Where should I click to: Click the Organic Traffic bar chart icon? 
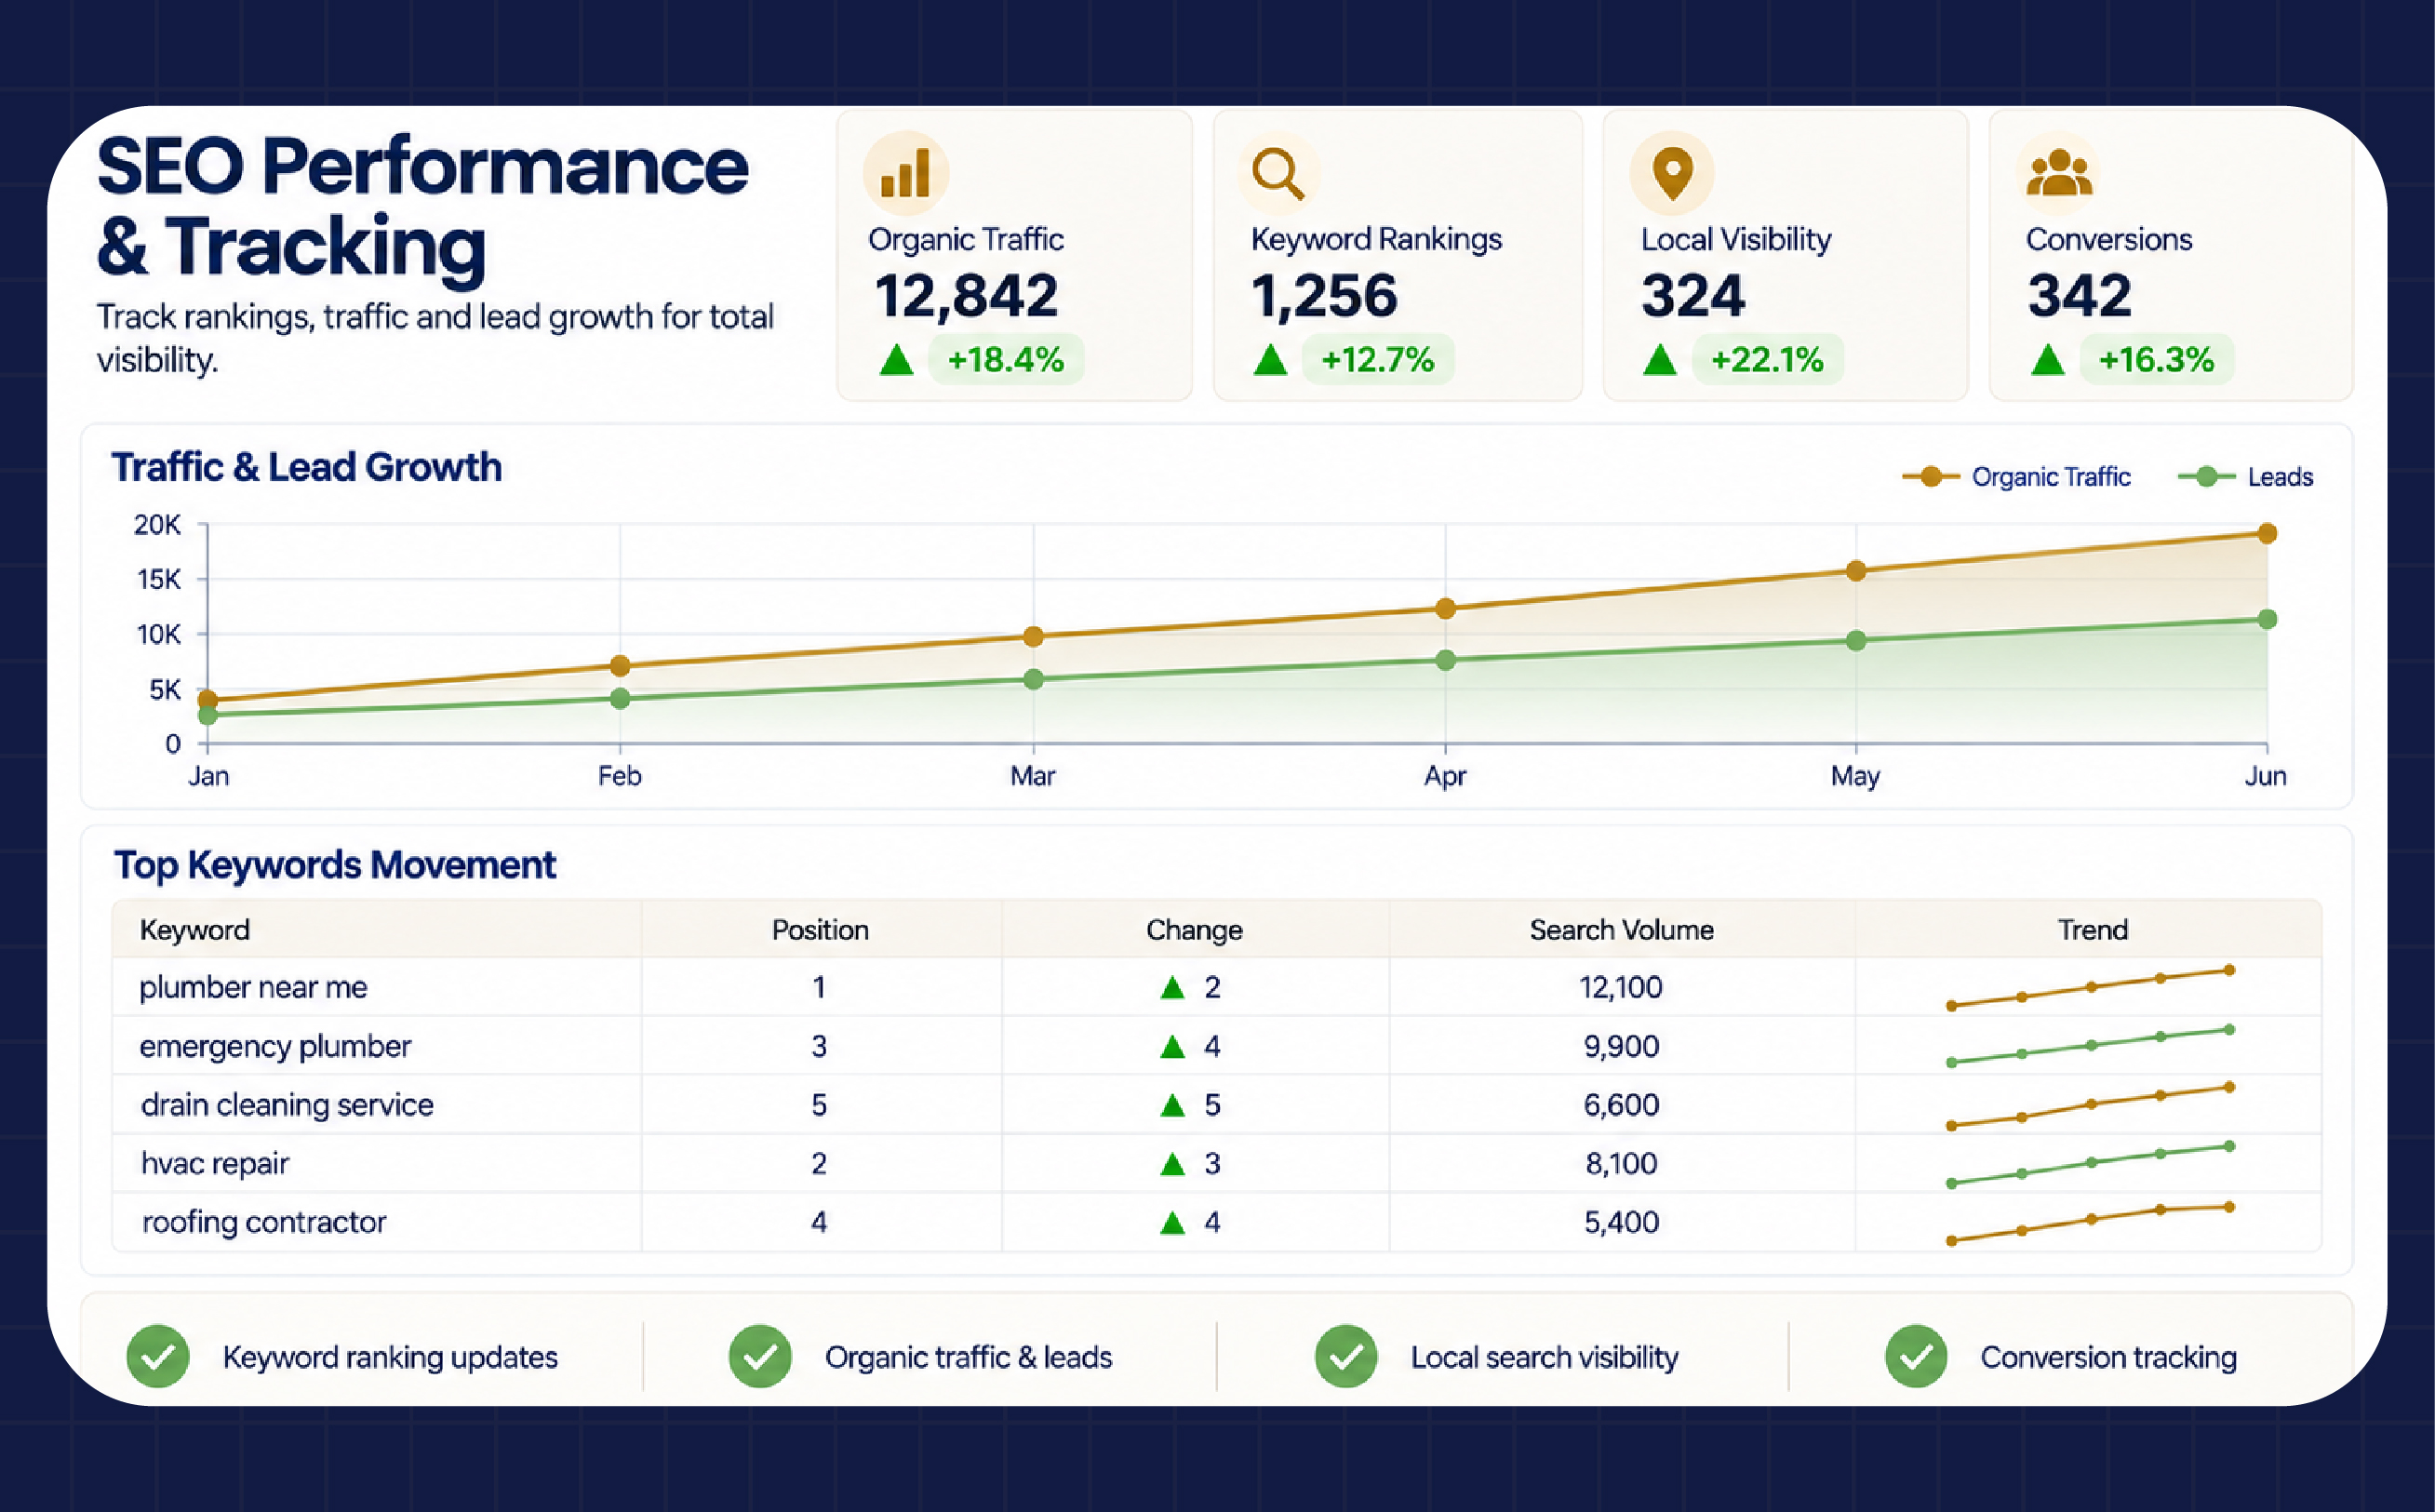(906, 173)
